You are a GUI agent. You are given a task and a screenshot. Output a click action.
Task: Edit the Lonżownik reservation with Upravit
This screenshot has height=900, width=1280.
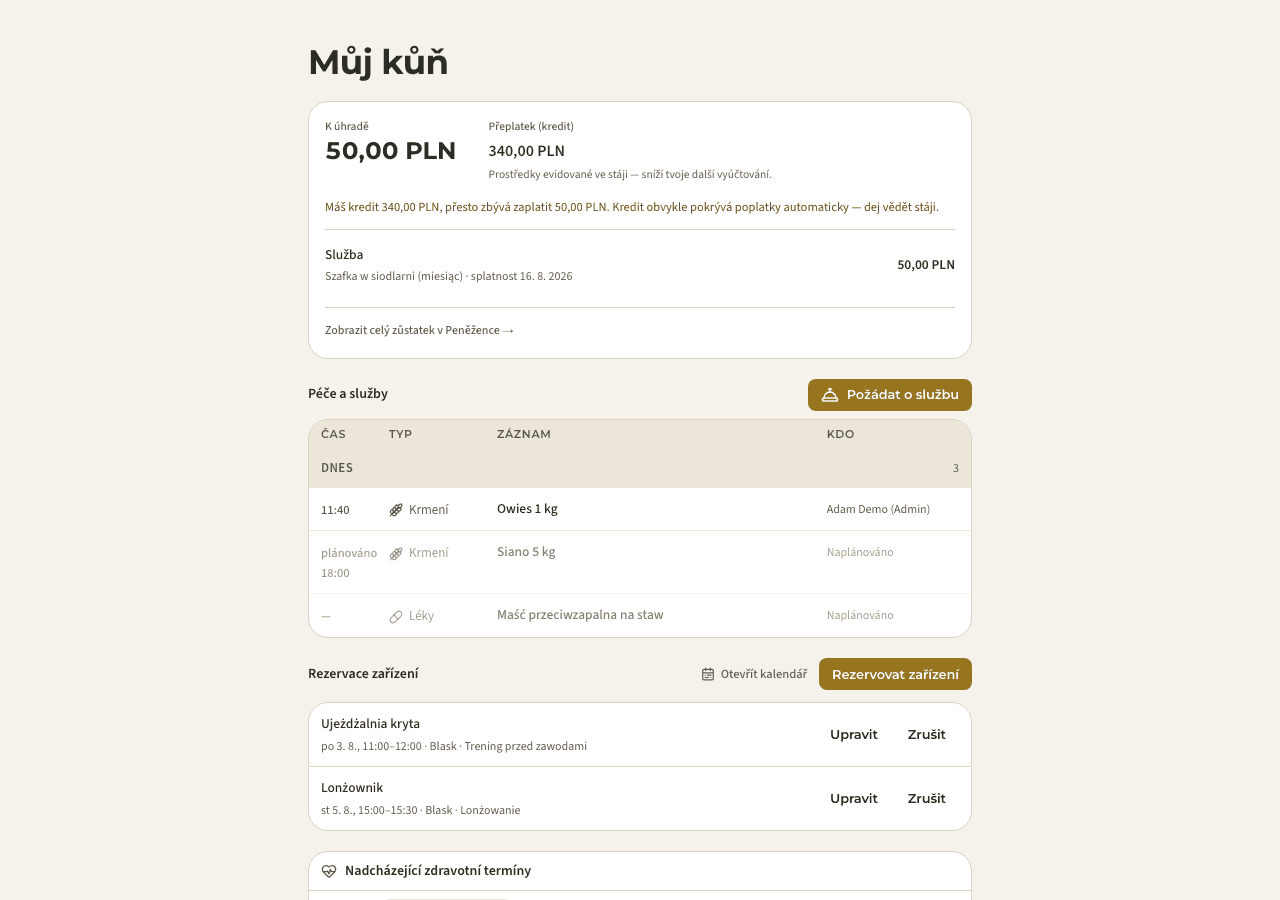[854, 798]
